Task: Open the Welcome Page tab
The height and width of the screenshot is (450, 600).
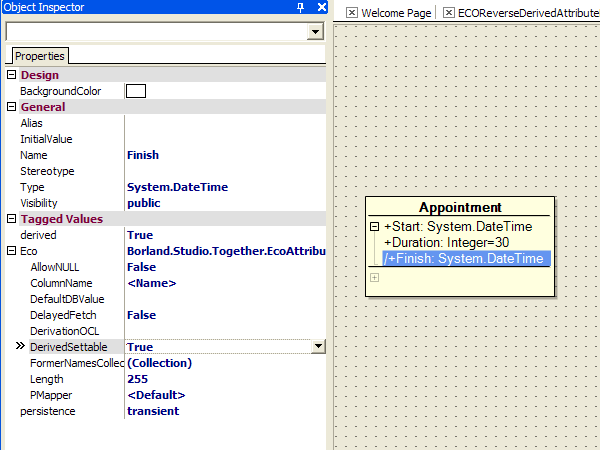Action: [x=395, y=13]
